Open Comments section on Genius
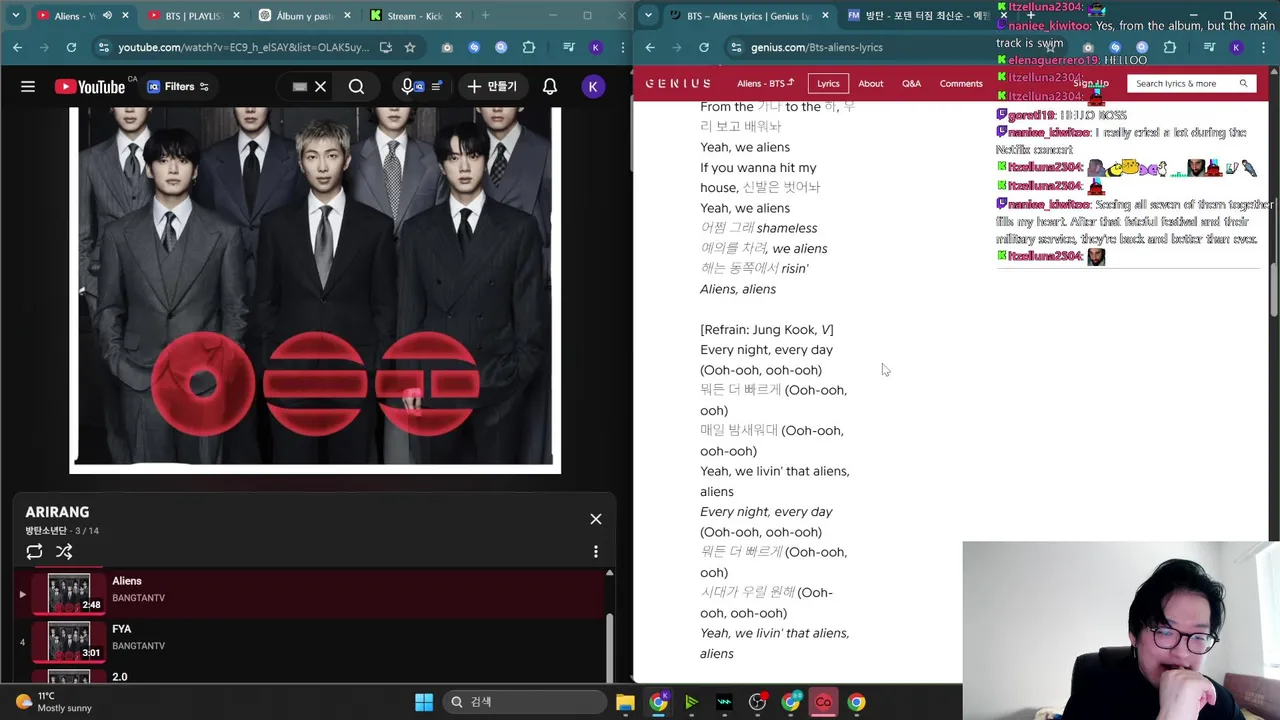The image size is (1280, 720). 961,83
